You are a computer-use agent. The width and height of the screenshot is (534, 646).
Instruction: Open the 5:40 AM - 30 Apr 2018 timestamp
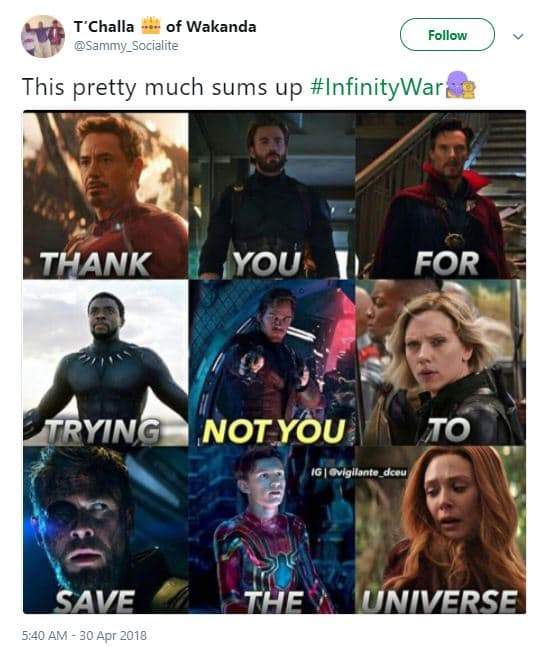(x=84, y=635)
